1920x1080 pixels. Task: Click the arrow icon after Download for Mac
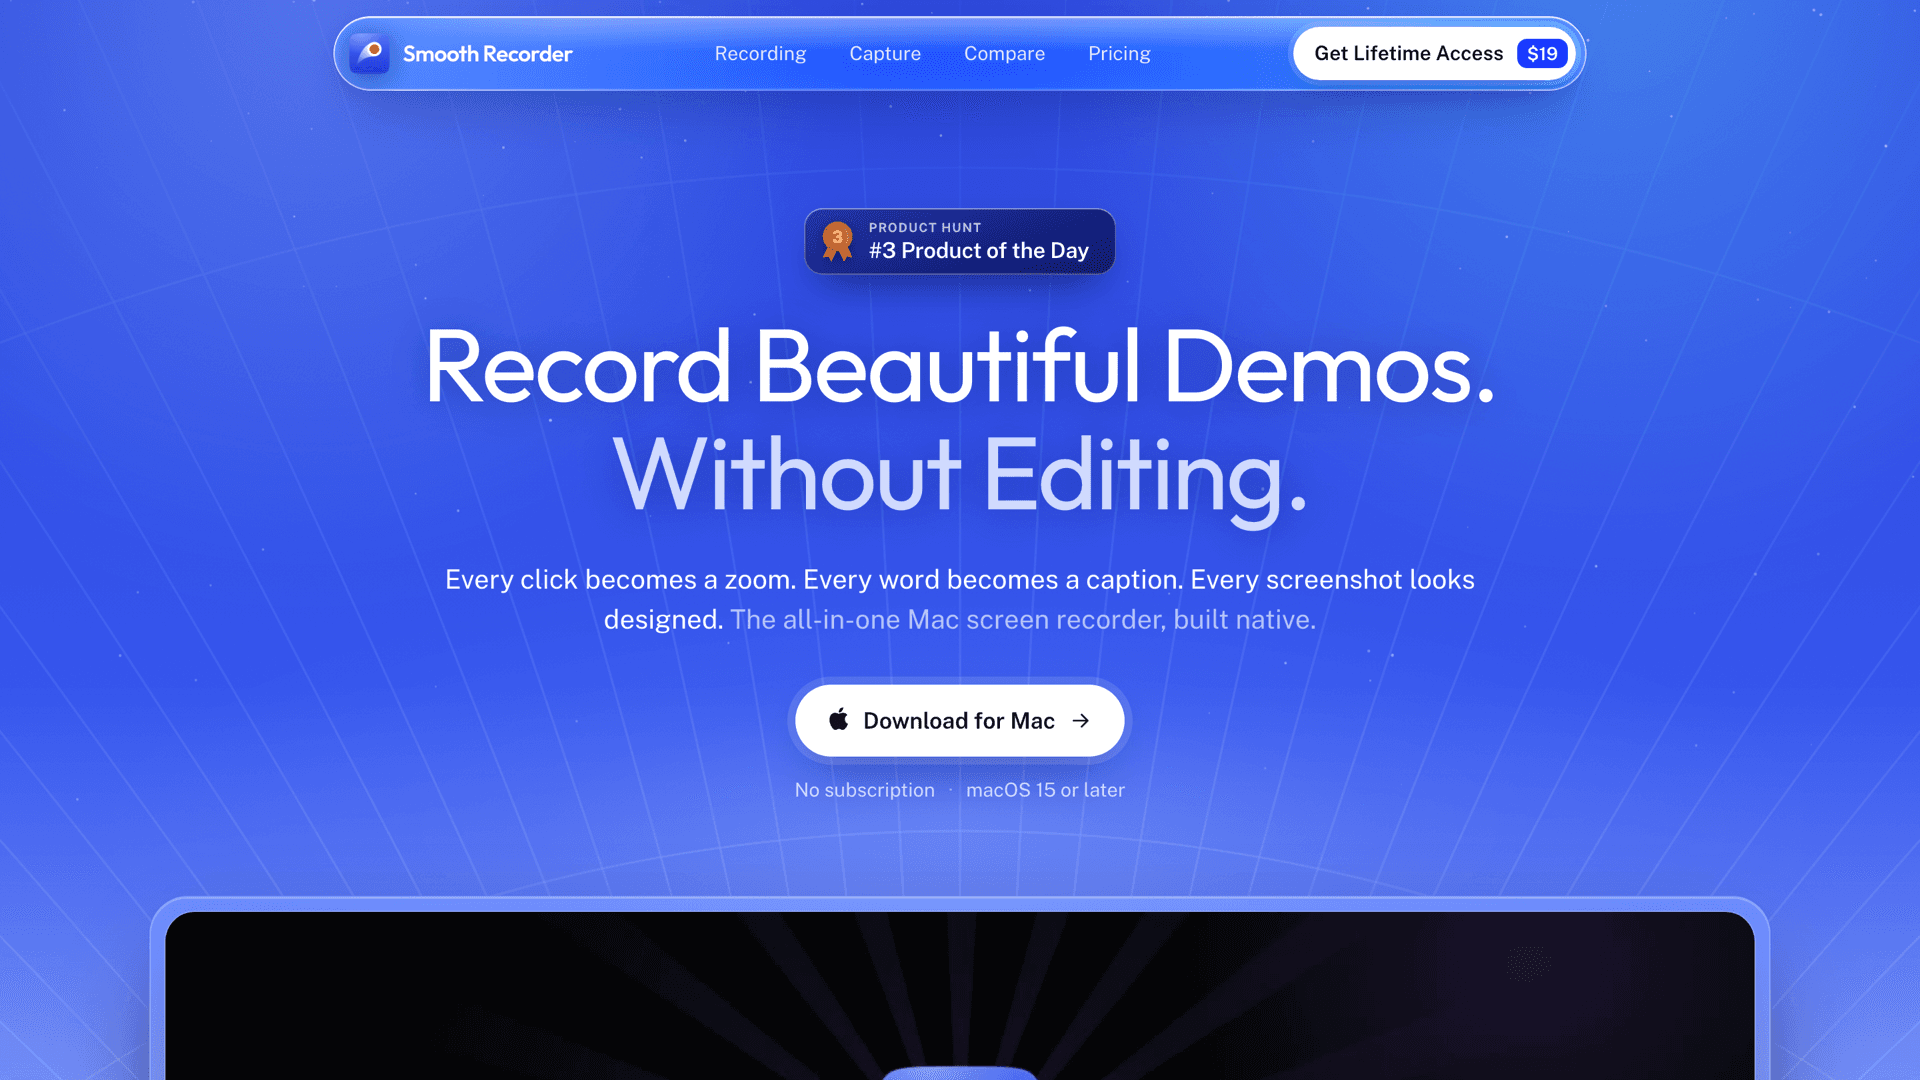point(1081,721)
